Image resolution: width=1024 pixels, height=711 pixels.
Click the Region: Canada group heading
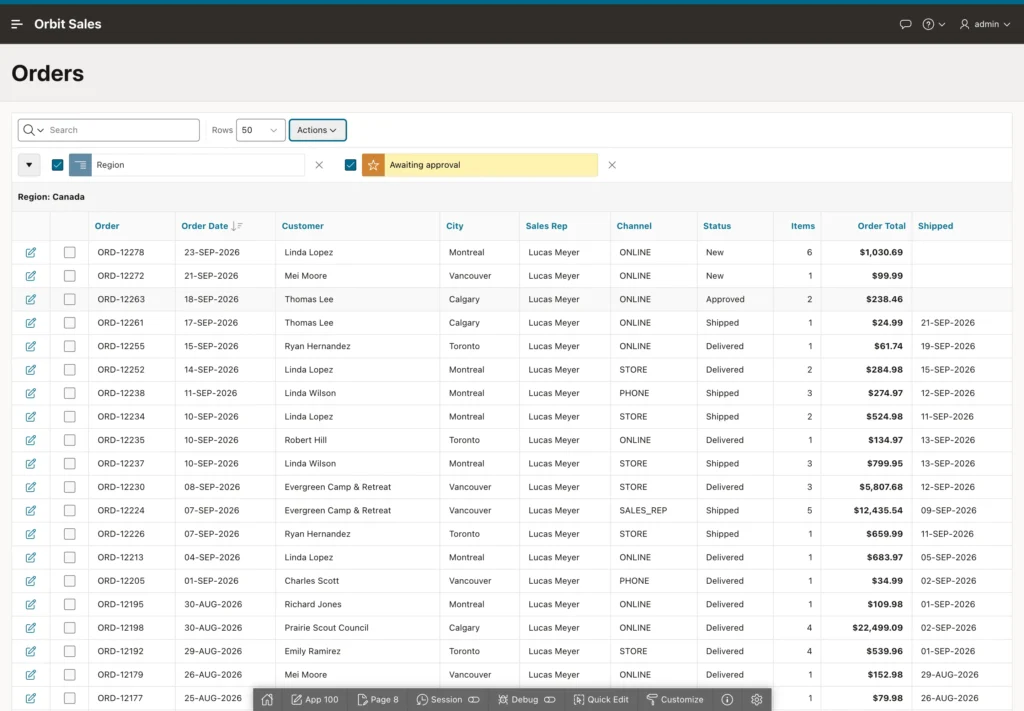(51, 197)
